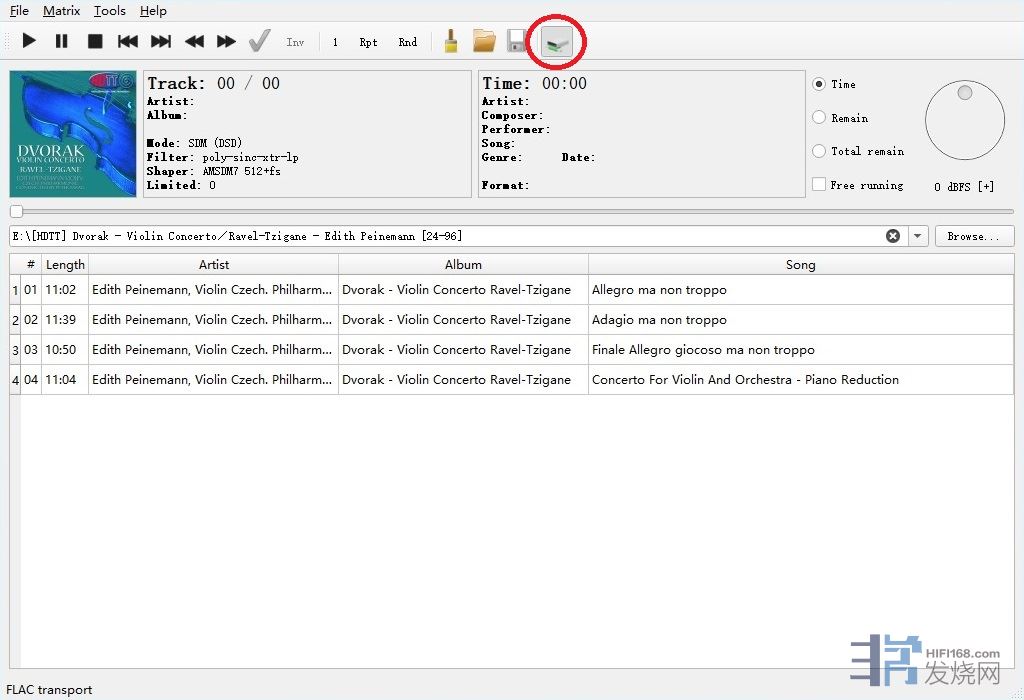Image resolution: width=1024 pixels, height=700 pixels.
Task: Click the Play button in toolbar
Action: point(29,41)
